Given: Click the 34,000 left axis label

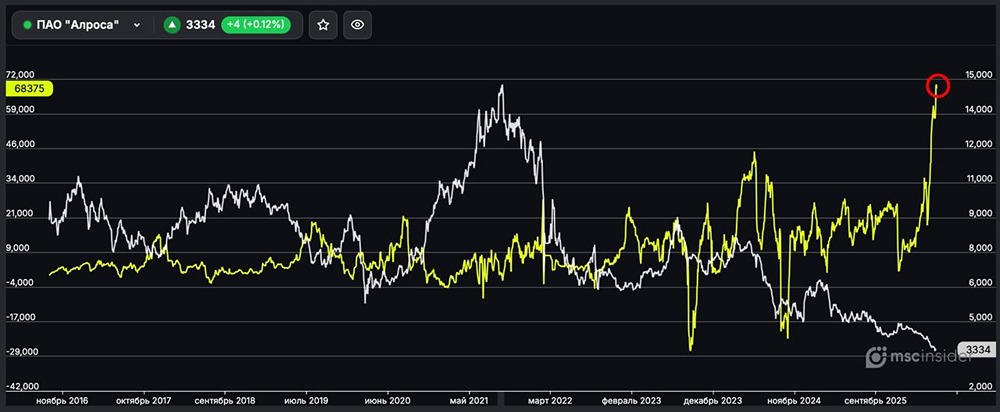Looking at the screenshot, I should [x=20, y=179].
